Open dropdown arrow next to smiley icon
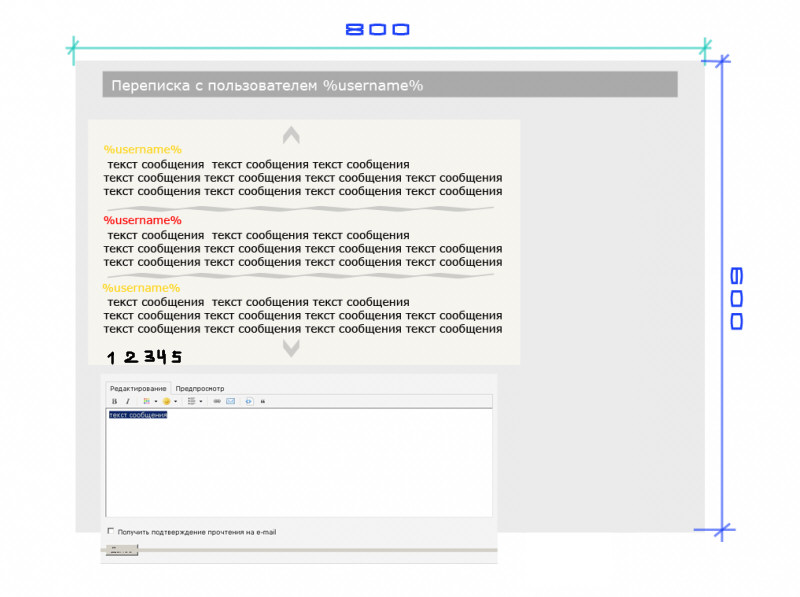 pos(176,401)
